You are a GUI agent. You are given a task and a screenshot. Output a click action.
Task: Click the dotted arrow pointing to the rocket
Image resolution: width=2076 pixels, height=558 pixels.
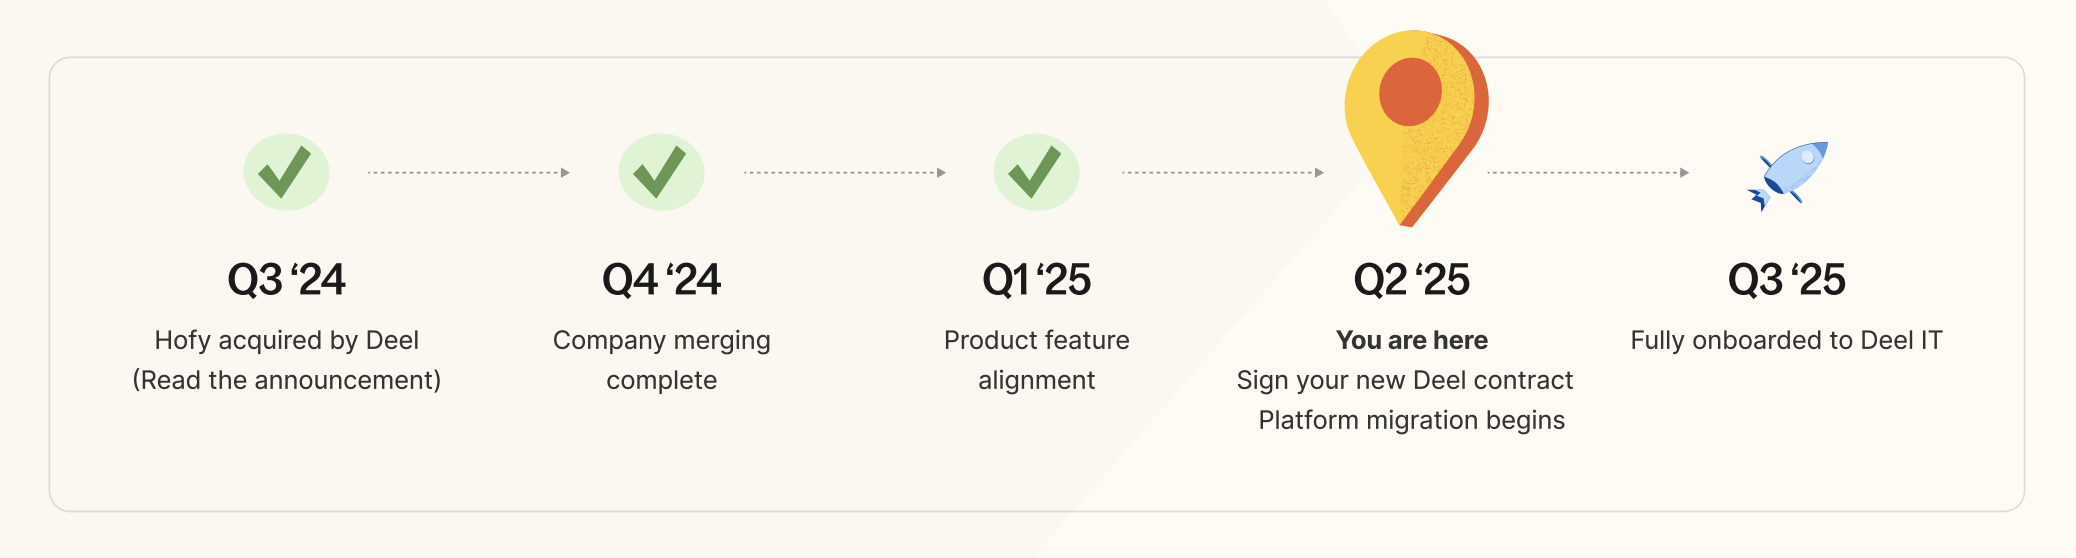point(1588,173)
